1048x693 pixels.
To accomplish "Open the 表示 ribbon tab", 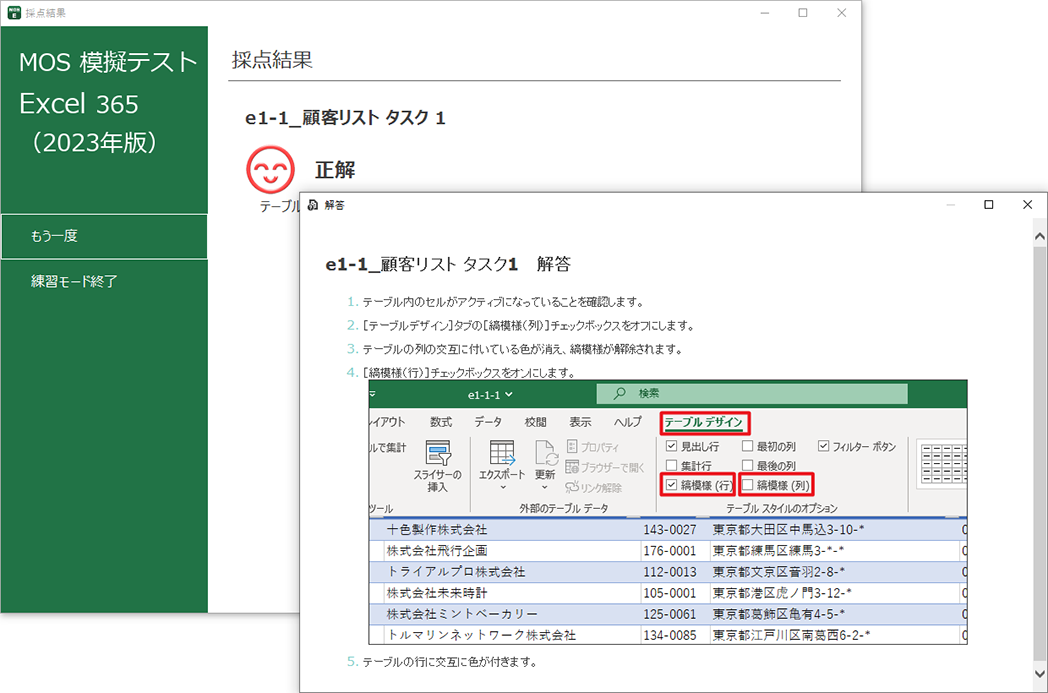I will tap(580, 422).
